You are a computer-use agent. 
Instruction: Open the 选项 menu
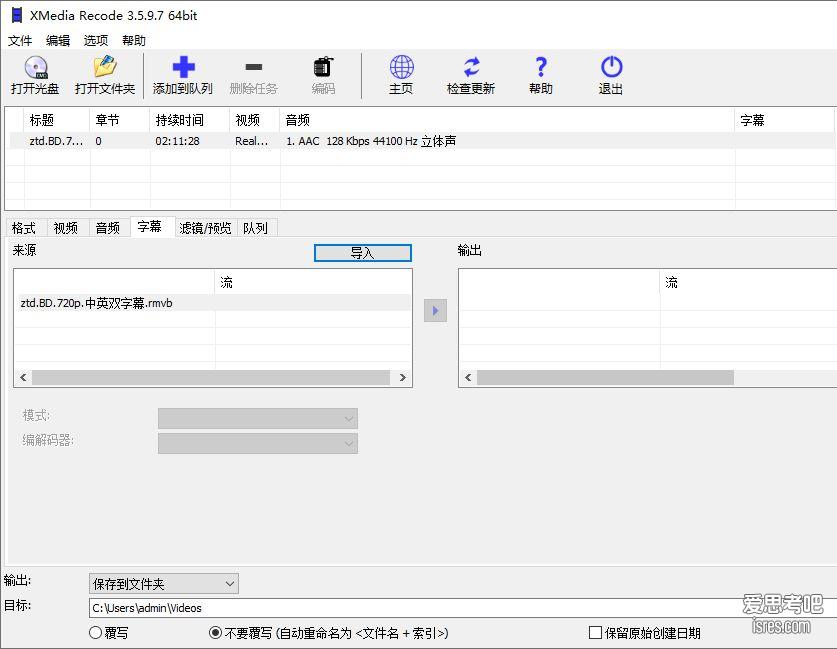[96, 41]
